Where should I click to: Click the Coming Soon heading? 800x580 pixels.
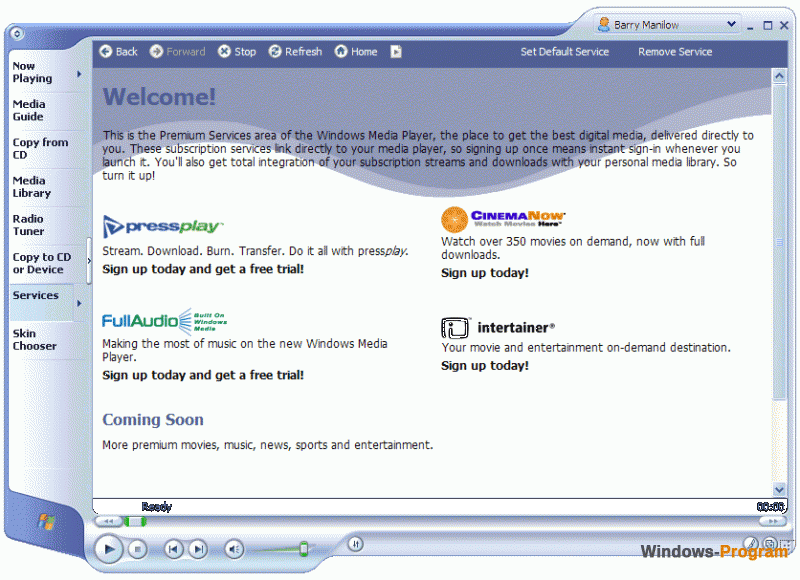pos(153,419)
